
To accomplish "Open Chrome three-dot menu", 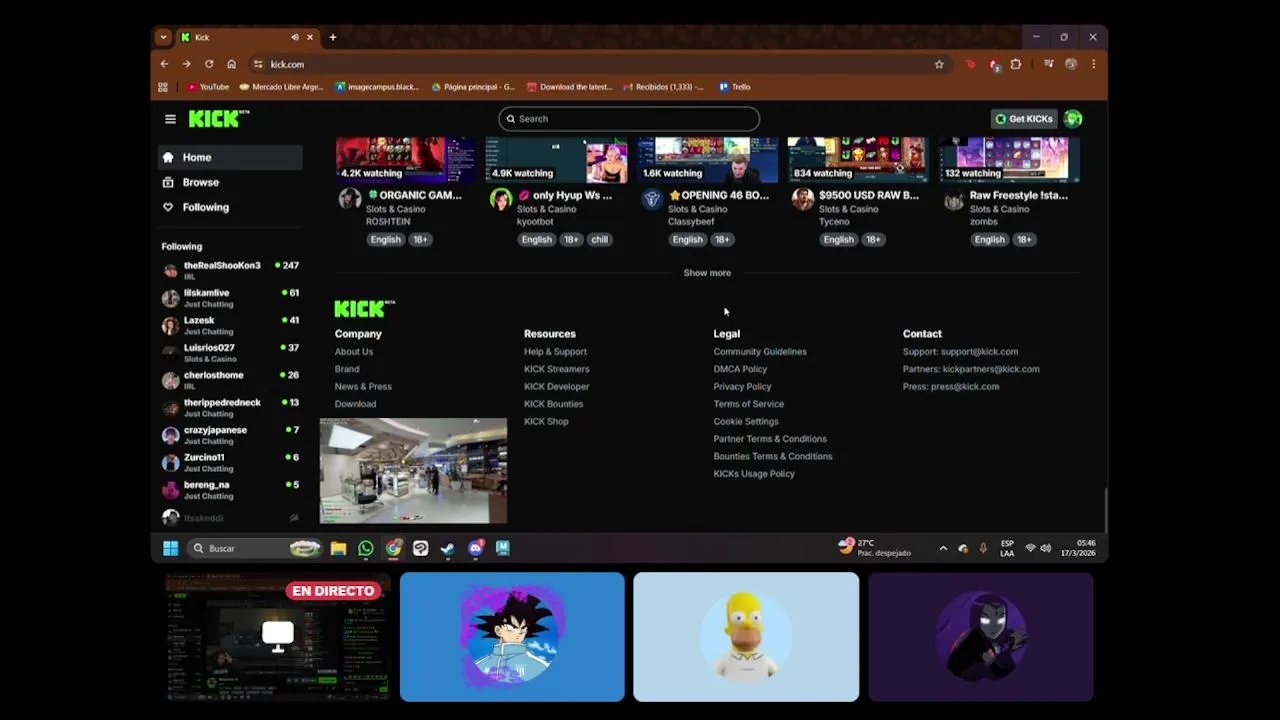I will click(1093, 64).
